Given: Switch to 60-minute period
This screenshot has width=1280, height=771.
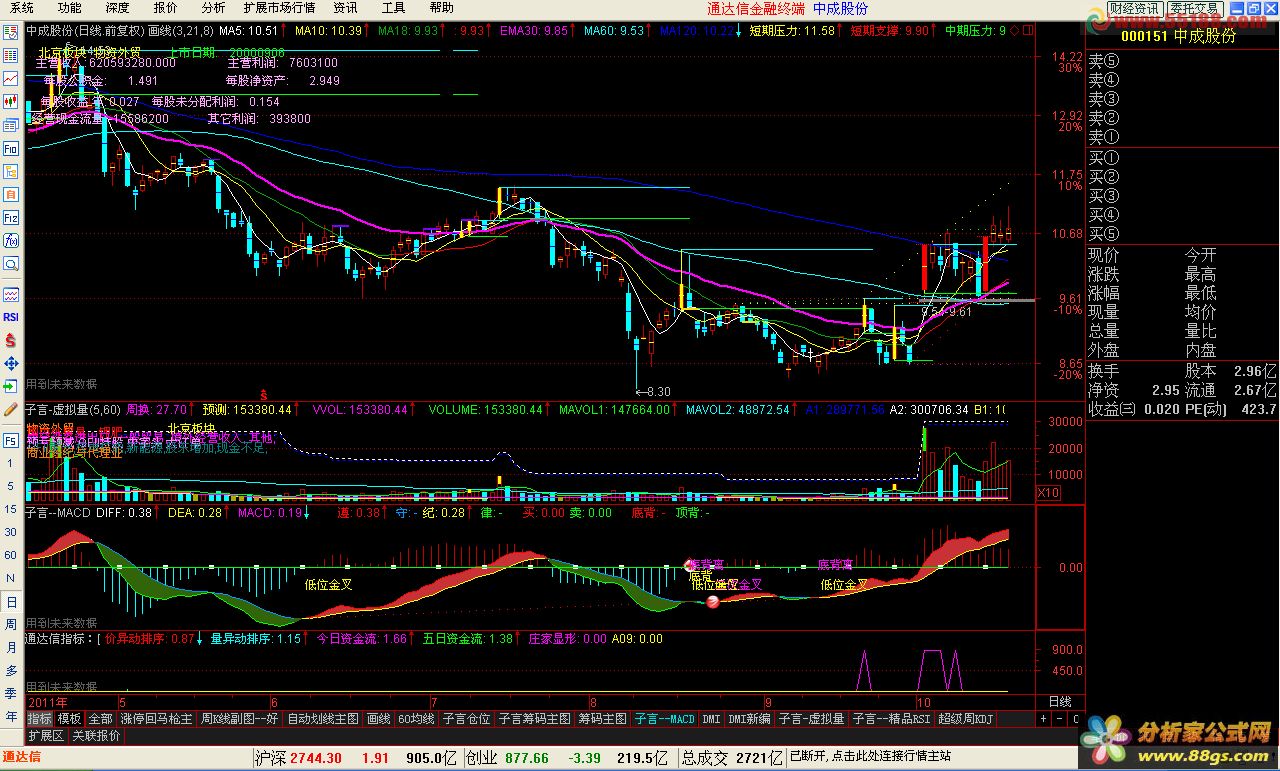Looking at the screenshot, I should coord(11,555).
